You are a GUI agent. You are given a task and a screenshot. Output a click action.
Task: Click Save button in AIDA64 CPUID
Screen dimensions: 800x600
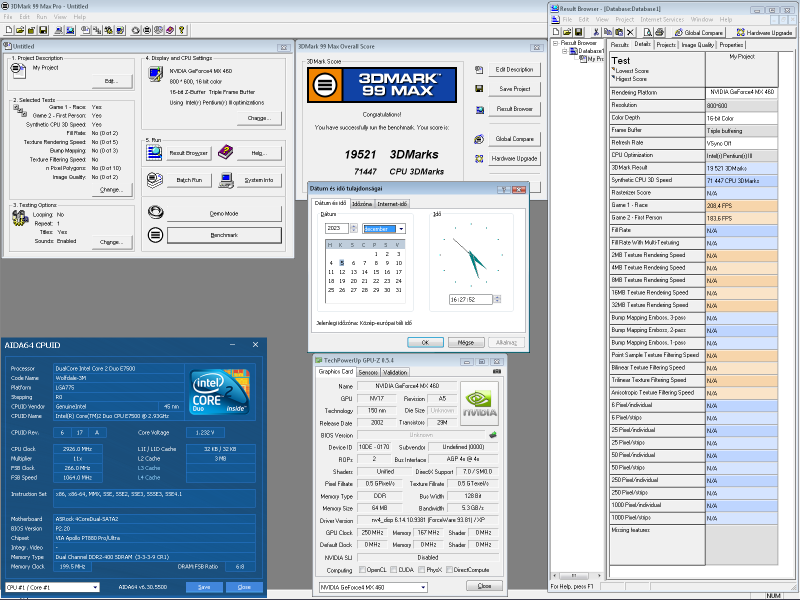point(204,587)
